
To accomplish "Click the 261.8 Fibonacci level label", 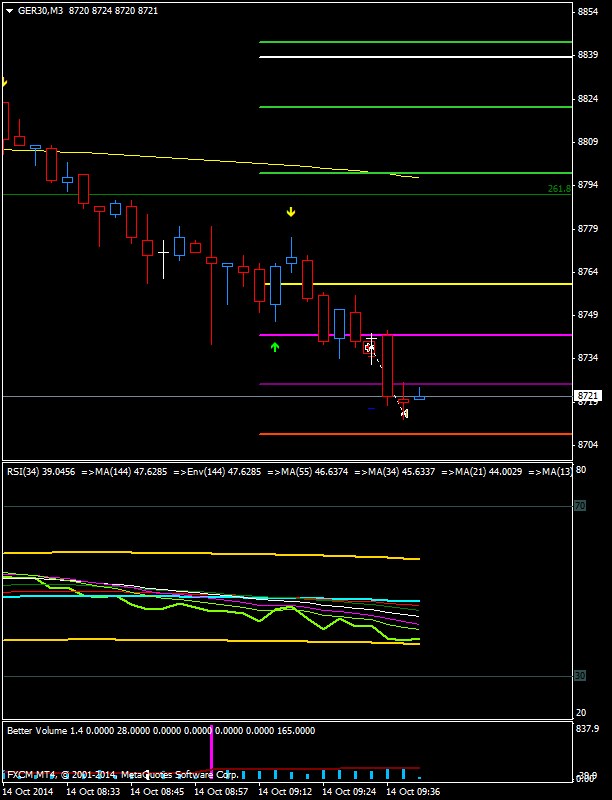I will point(558,188).
